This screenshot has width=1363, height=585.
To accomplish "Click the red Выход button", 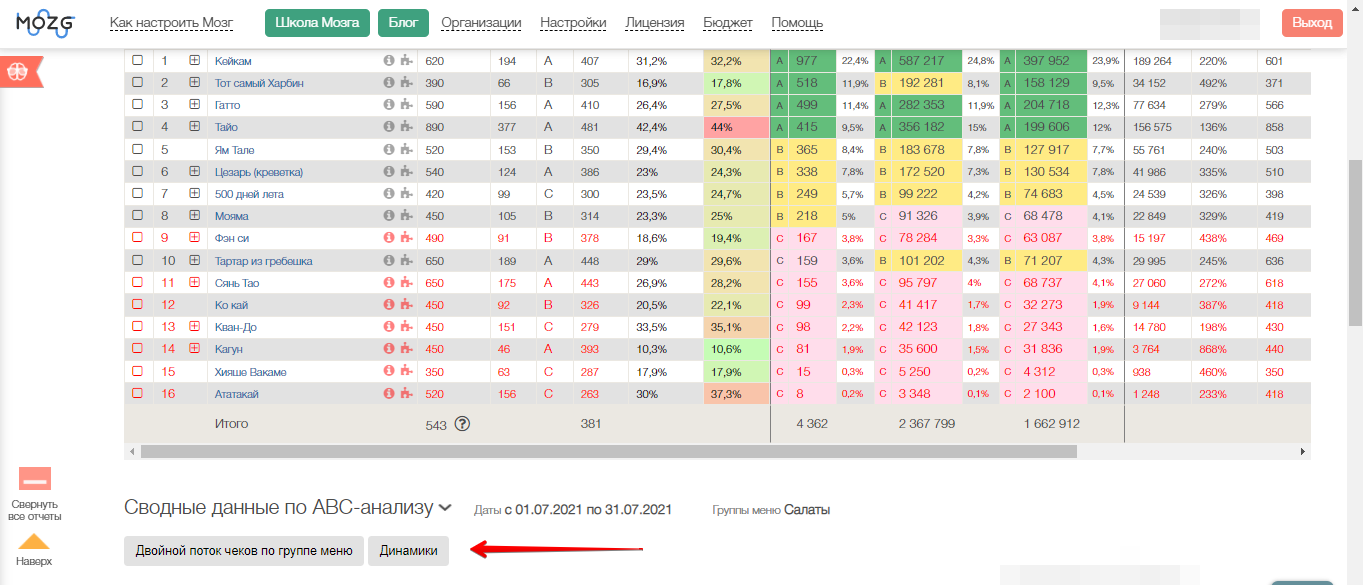I will coord(1312,23).
